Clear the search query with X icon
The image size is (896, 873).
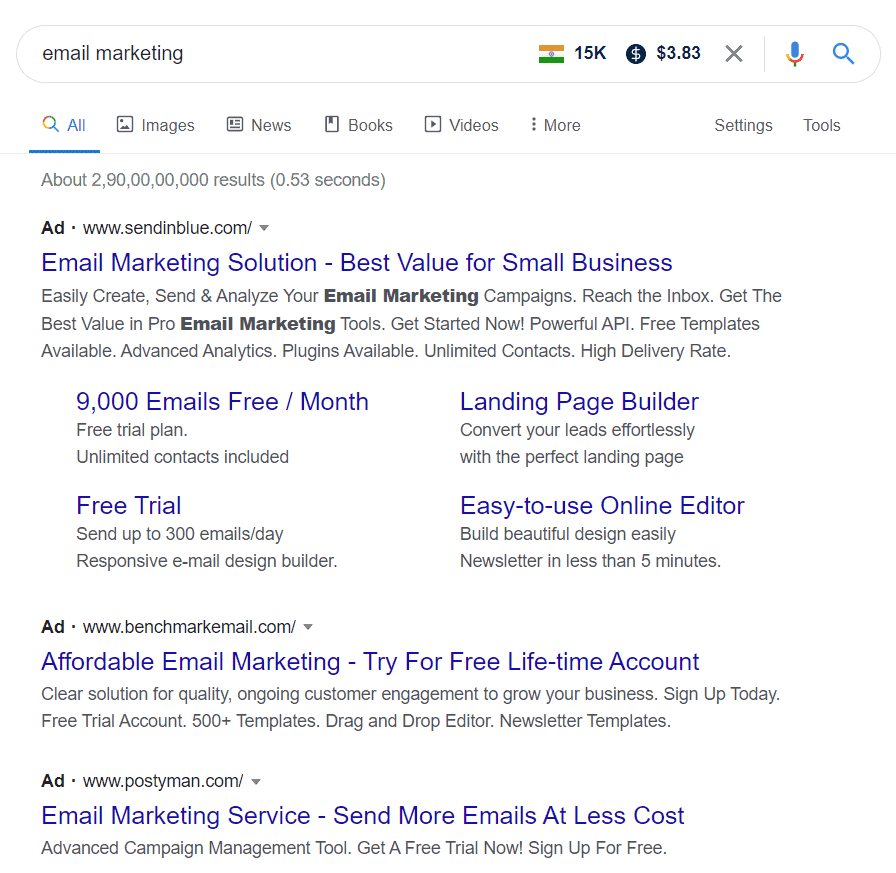point(734,54)
